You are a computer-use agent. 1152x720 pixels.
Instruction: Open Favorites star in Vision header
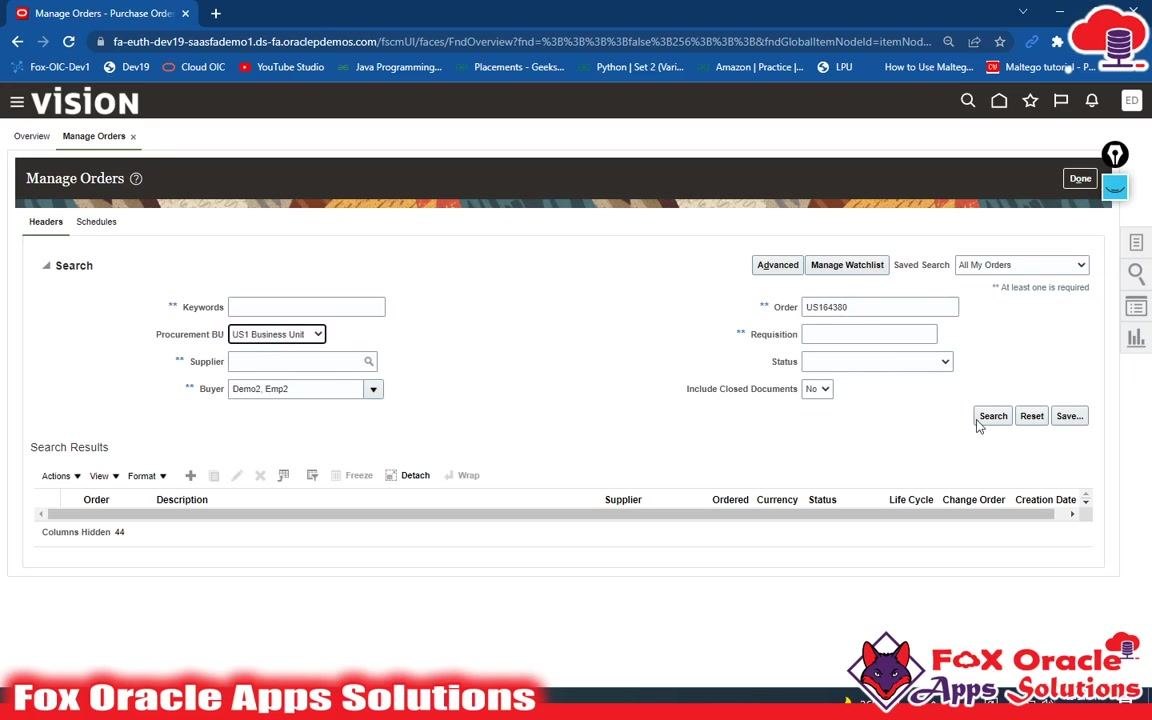pos(1030,101)
